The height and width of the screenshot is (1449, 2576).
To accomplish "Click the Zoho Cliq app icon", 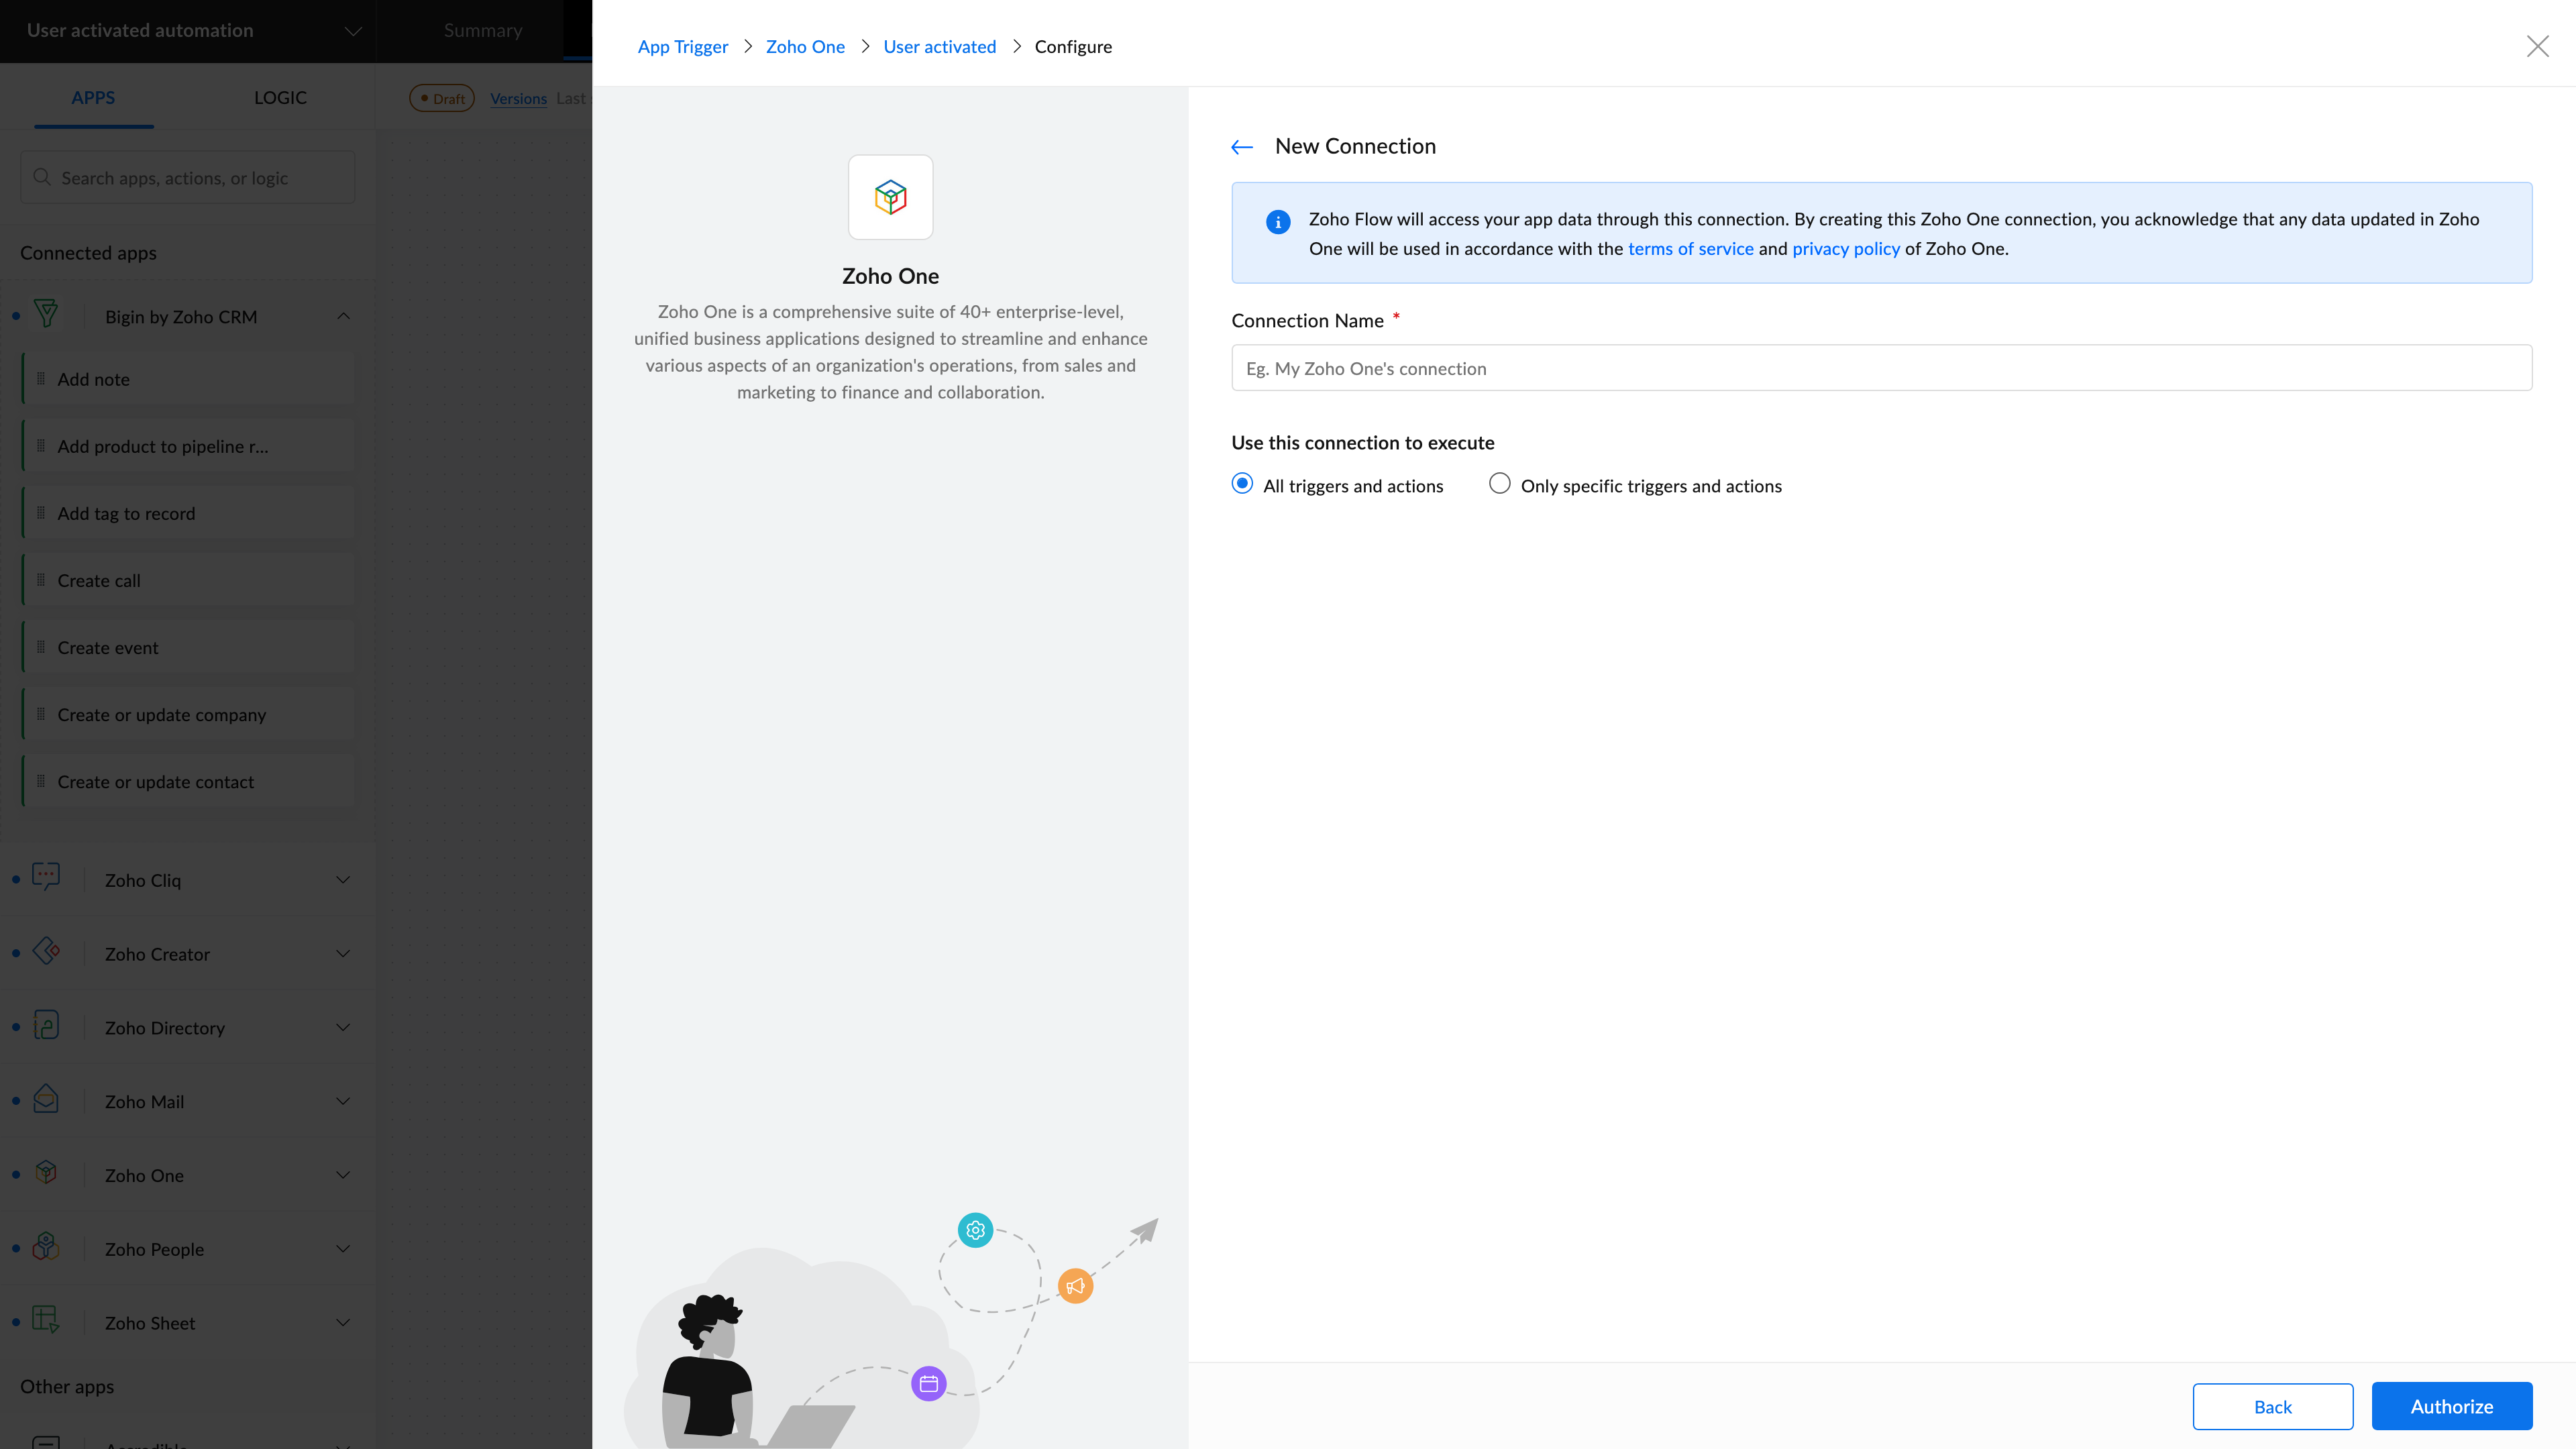I will pyautogui.click(x=46, y=877).
